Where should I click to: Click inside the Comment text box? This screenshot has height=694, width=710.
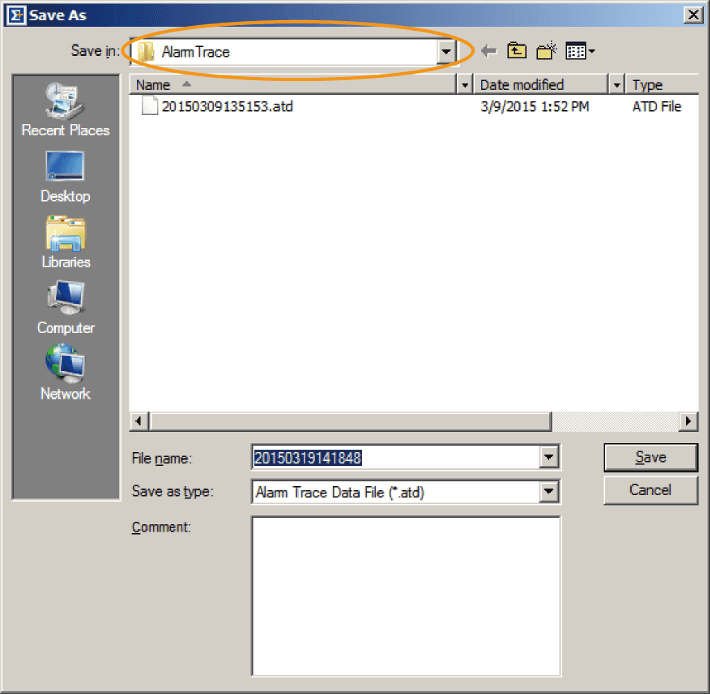click(405, 596)
